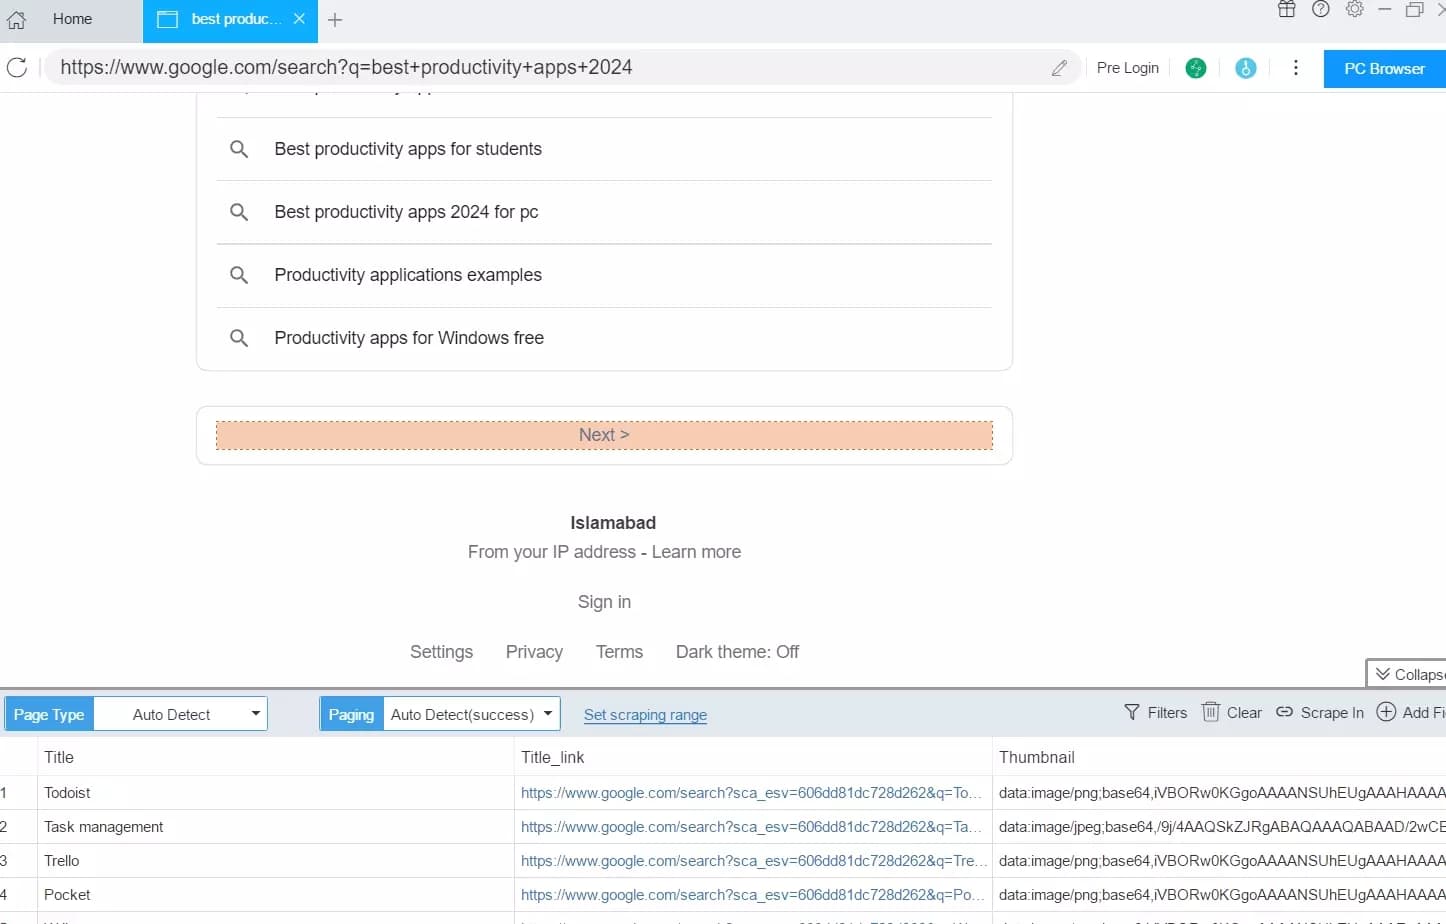
Task: Switch to the Home tab
Action: coord(71,19)
